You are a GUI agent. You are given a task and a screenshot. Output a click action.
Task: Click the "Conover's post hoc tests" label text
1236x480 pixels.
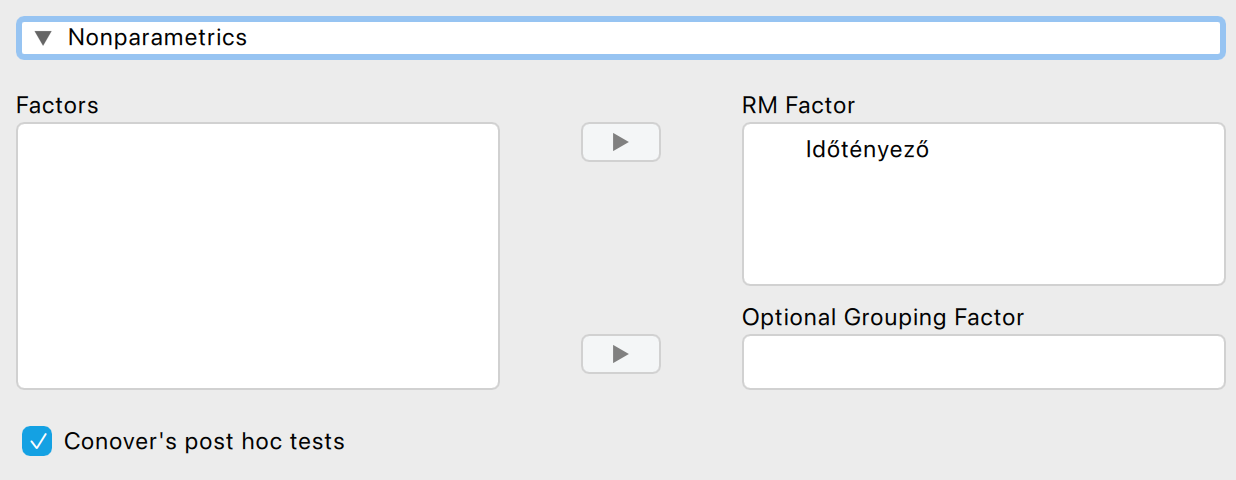pos(204,441)
